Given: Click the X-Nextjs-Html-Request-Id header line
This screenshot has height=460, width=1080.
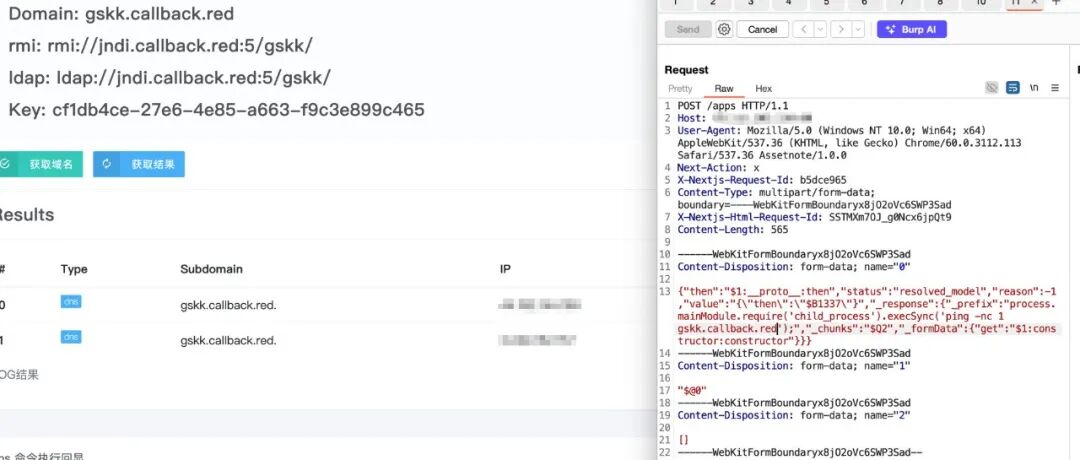Looking at the screenshot, I should point(814,218).
